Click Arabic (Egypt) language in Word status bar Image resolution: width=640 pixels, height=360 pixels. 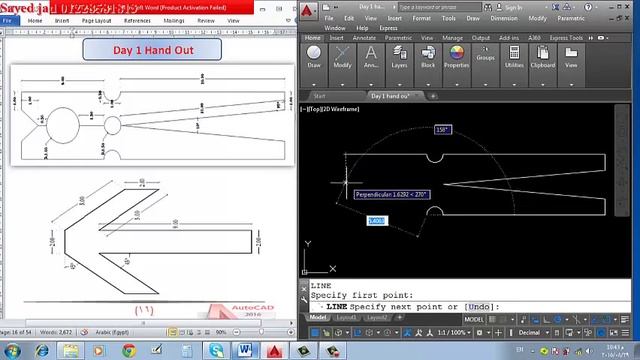112,332
